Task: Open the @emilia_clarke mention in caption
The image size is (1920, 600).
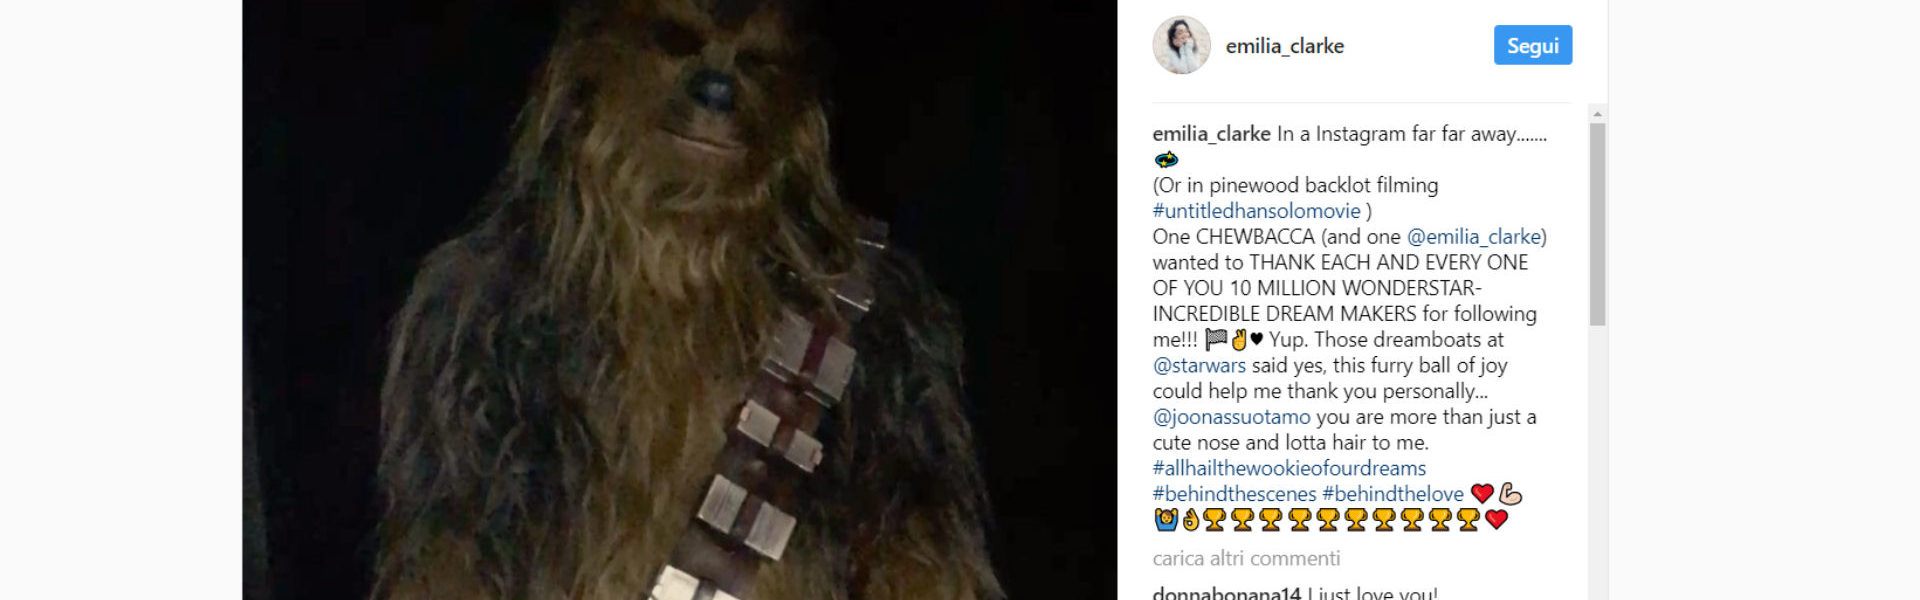Action: [x=1474, y=237]
